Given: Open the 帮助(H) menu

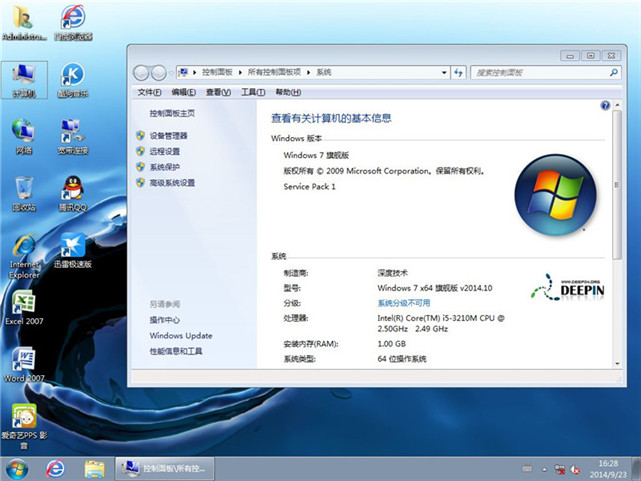Looking at the screenshot, I should (288, 92).
